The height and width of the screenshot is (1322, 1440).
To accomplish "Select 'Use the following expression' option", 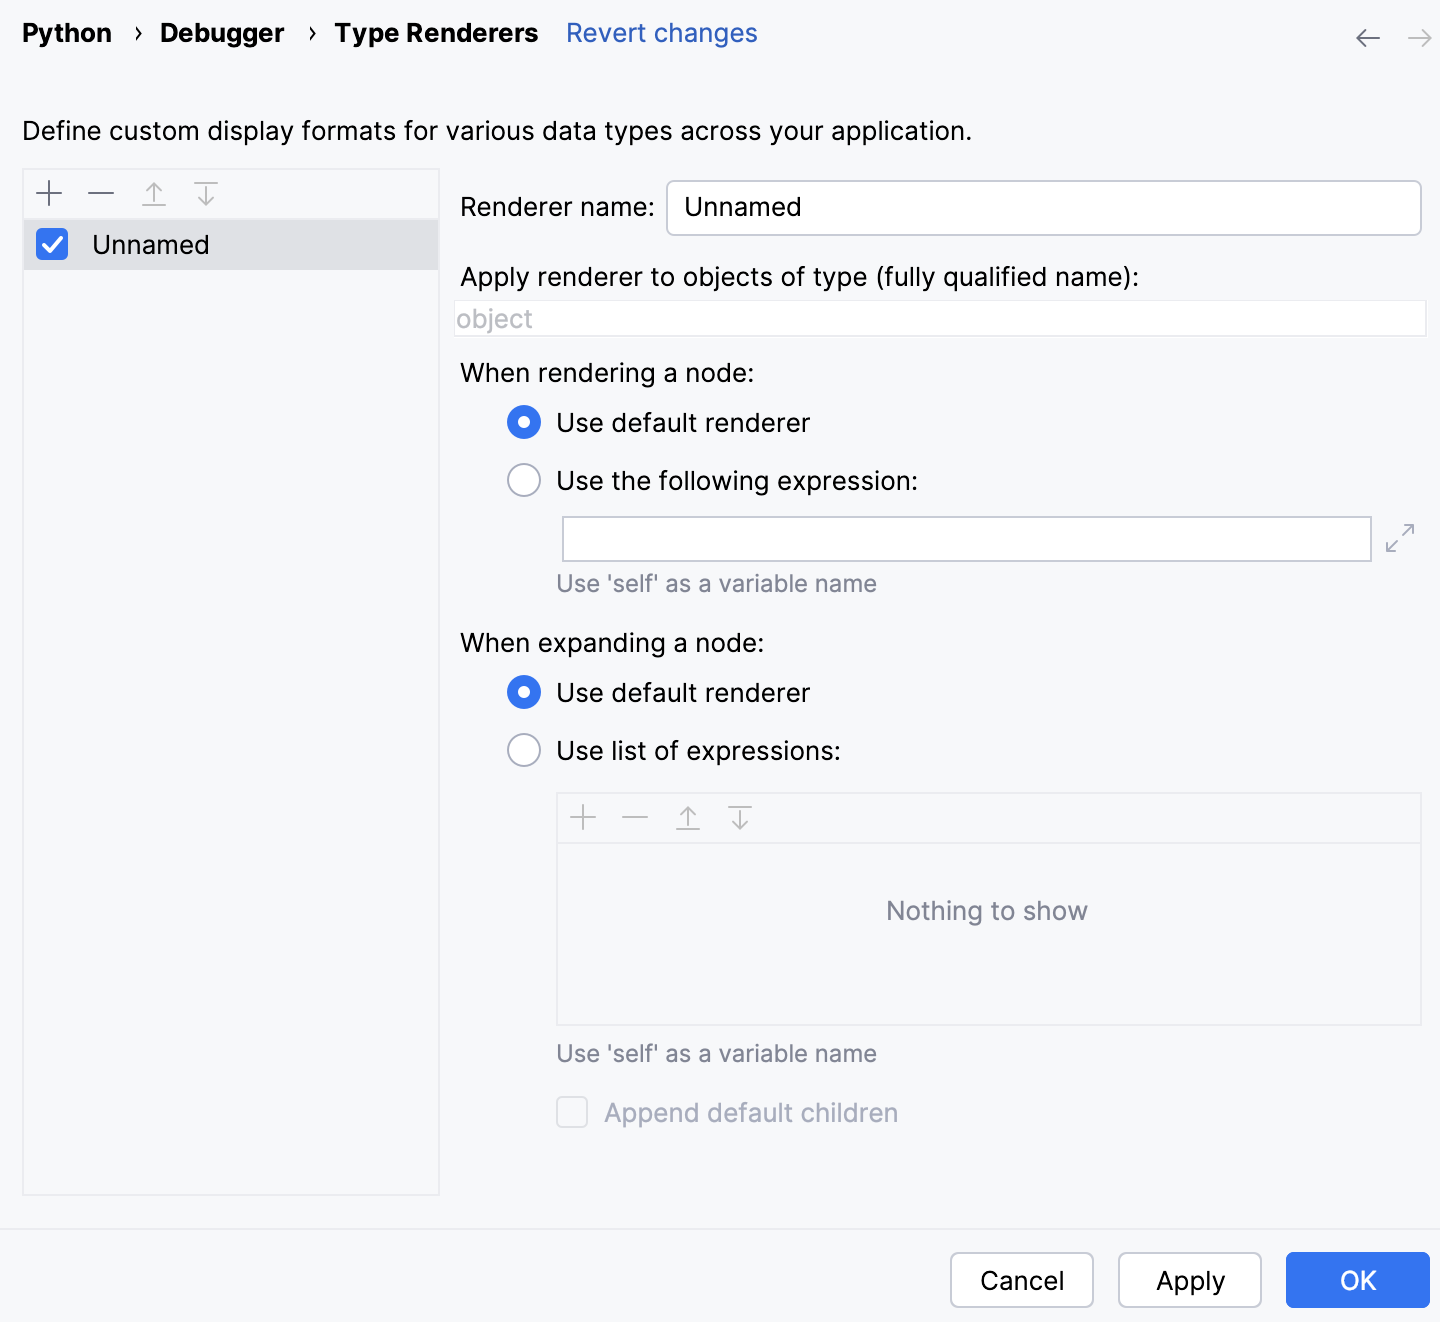I will coord(523,480).
